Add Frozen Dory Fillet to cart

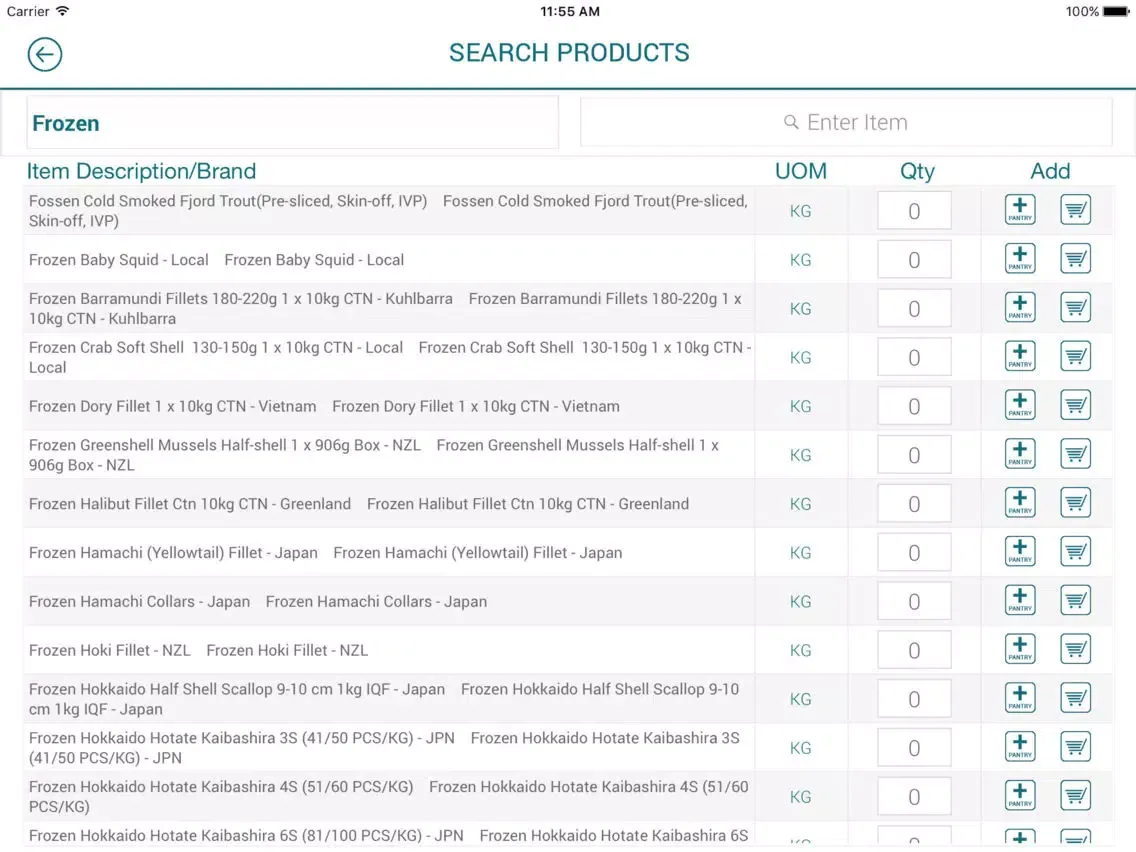pos(1075,405)
